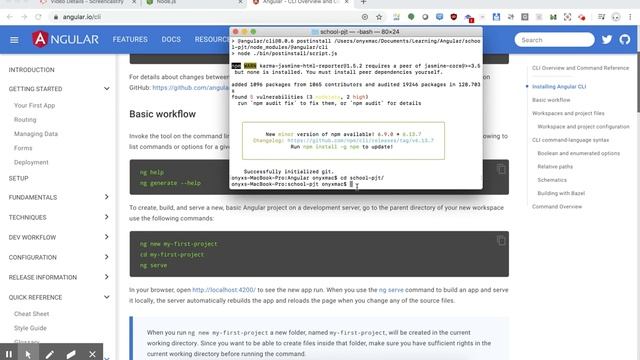Jump to Command Overview in contents
This screenshot has width=640, height=360.
coord(557,207)
